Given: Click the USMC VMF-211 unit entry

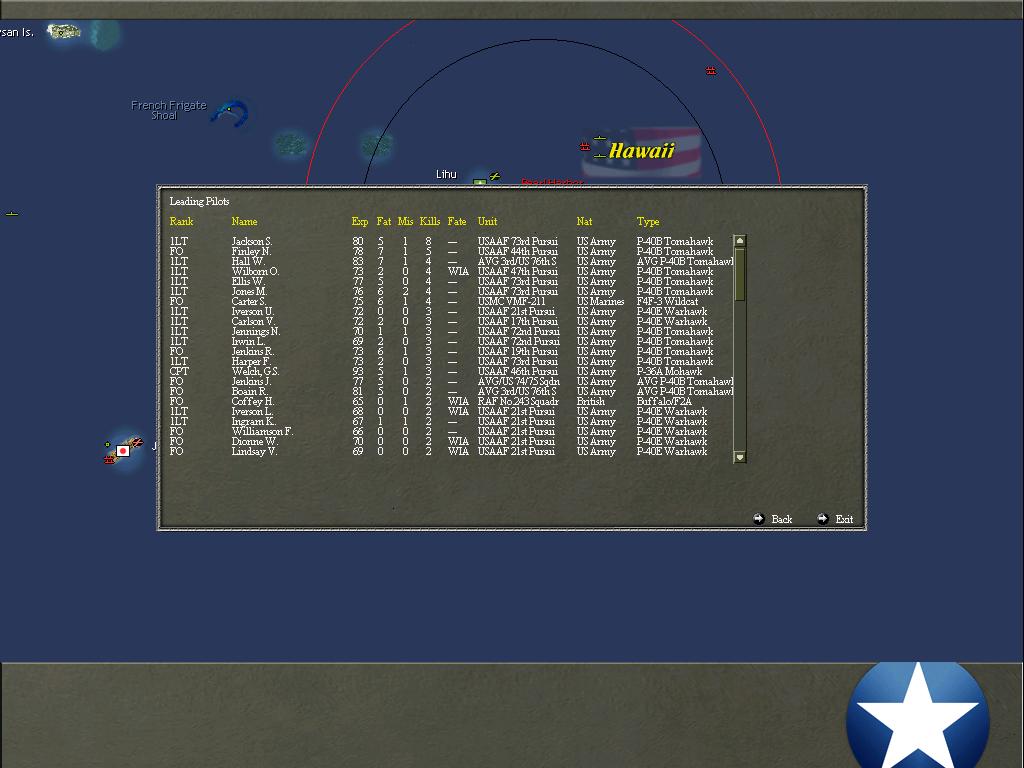Looking at the screenshot, I should [x=511, y=302].
